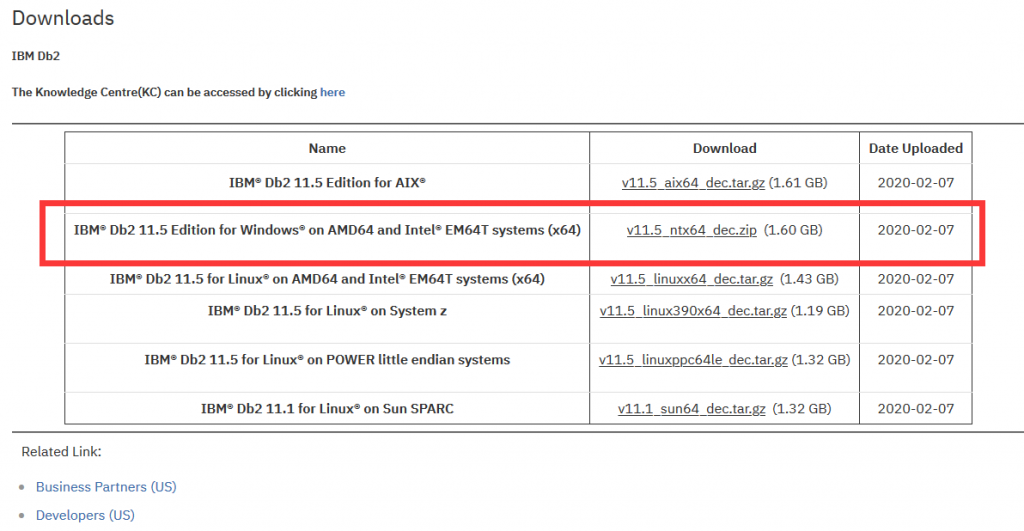Click the 'Related Link:' label
The image size is (1024, 531).
pos(61,451)
